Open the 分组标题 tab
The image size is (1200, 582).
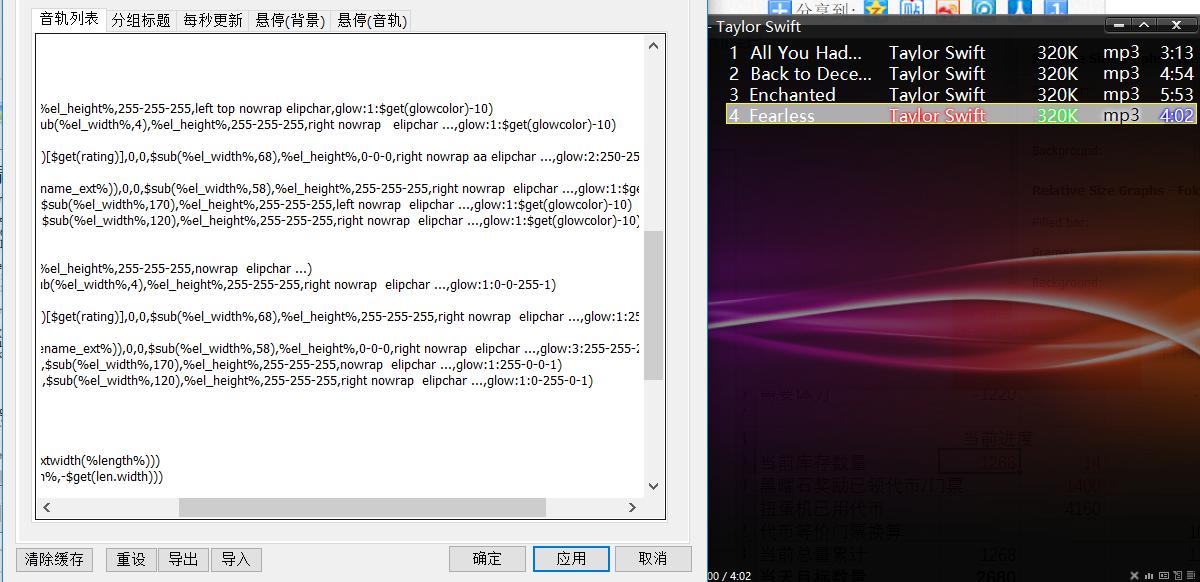(x=141, y=20)
